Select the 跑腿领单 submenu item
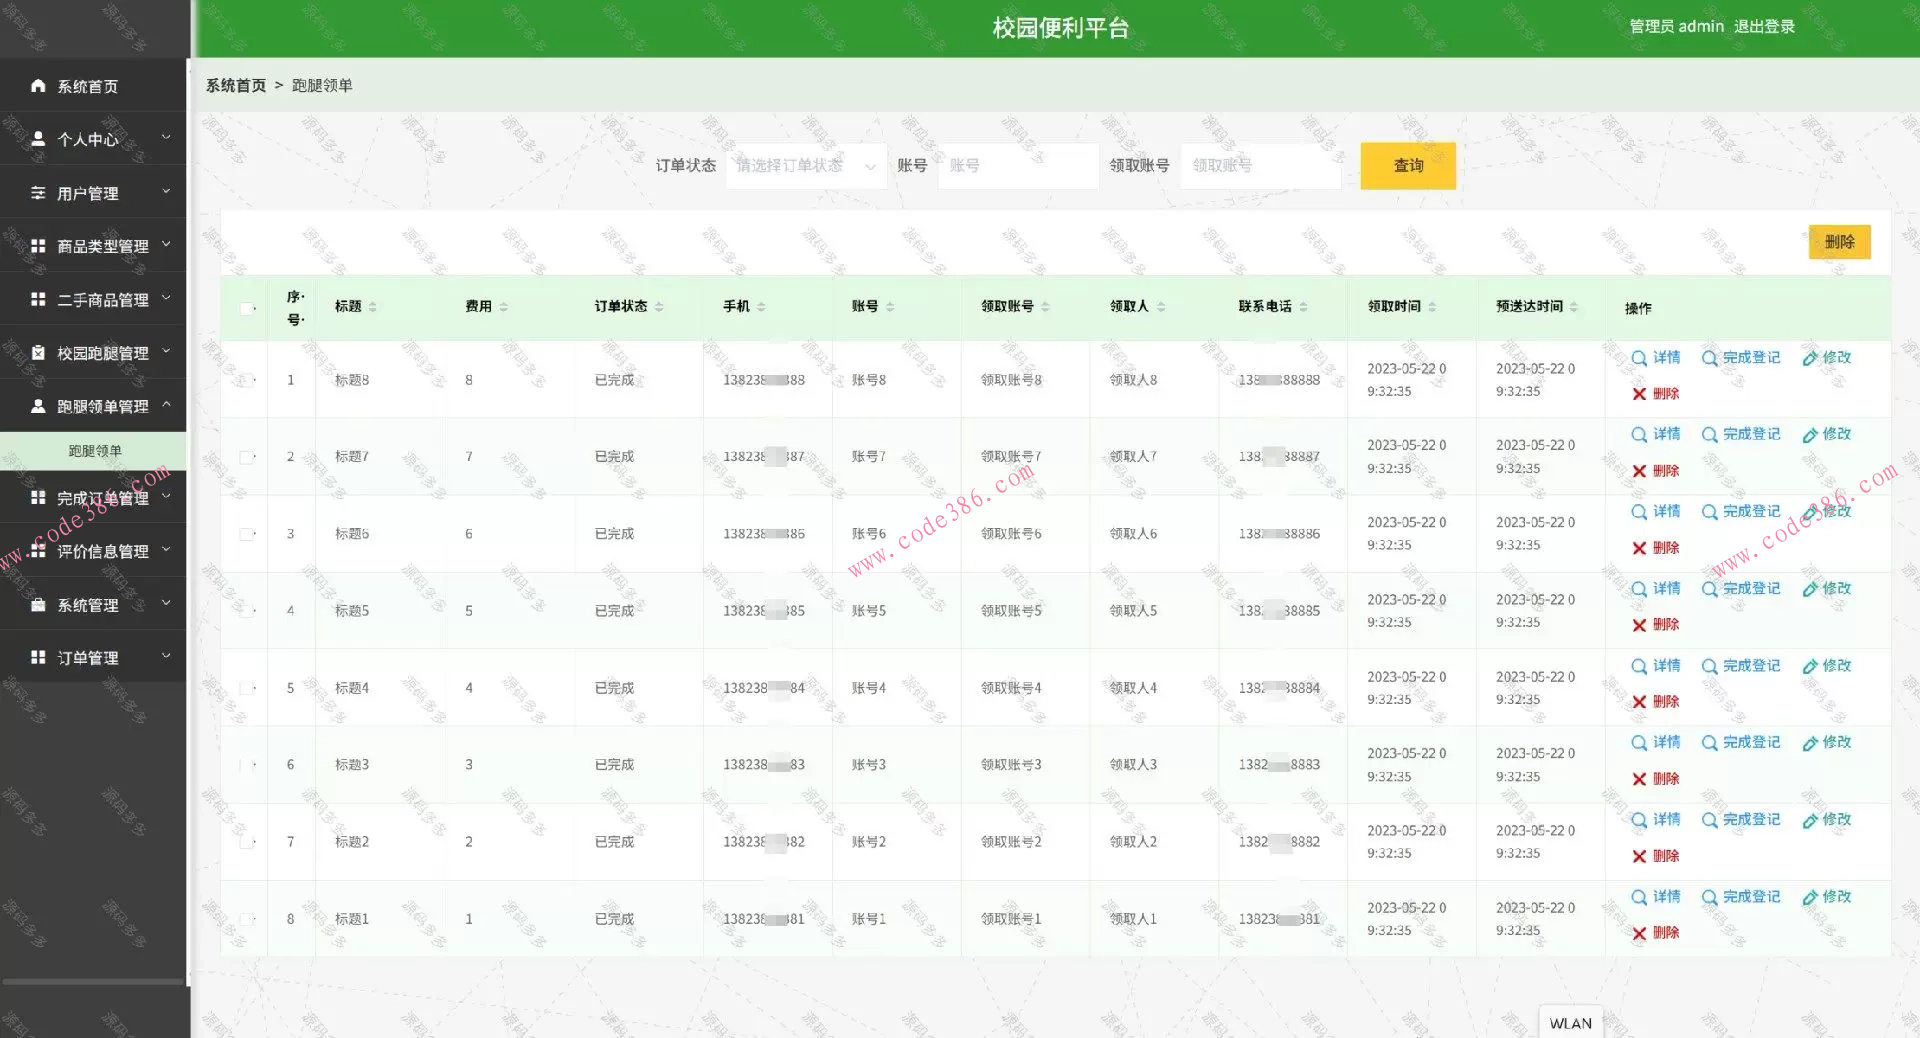Image resolution: width=1920 pixels, height=1038 pixels. (x=93, y=451)
